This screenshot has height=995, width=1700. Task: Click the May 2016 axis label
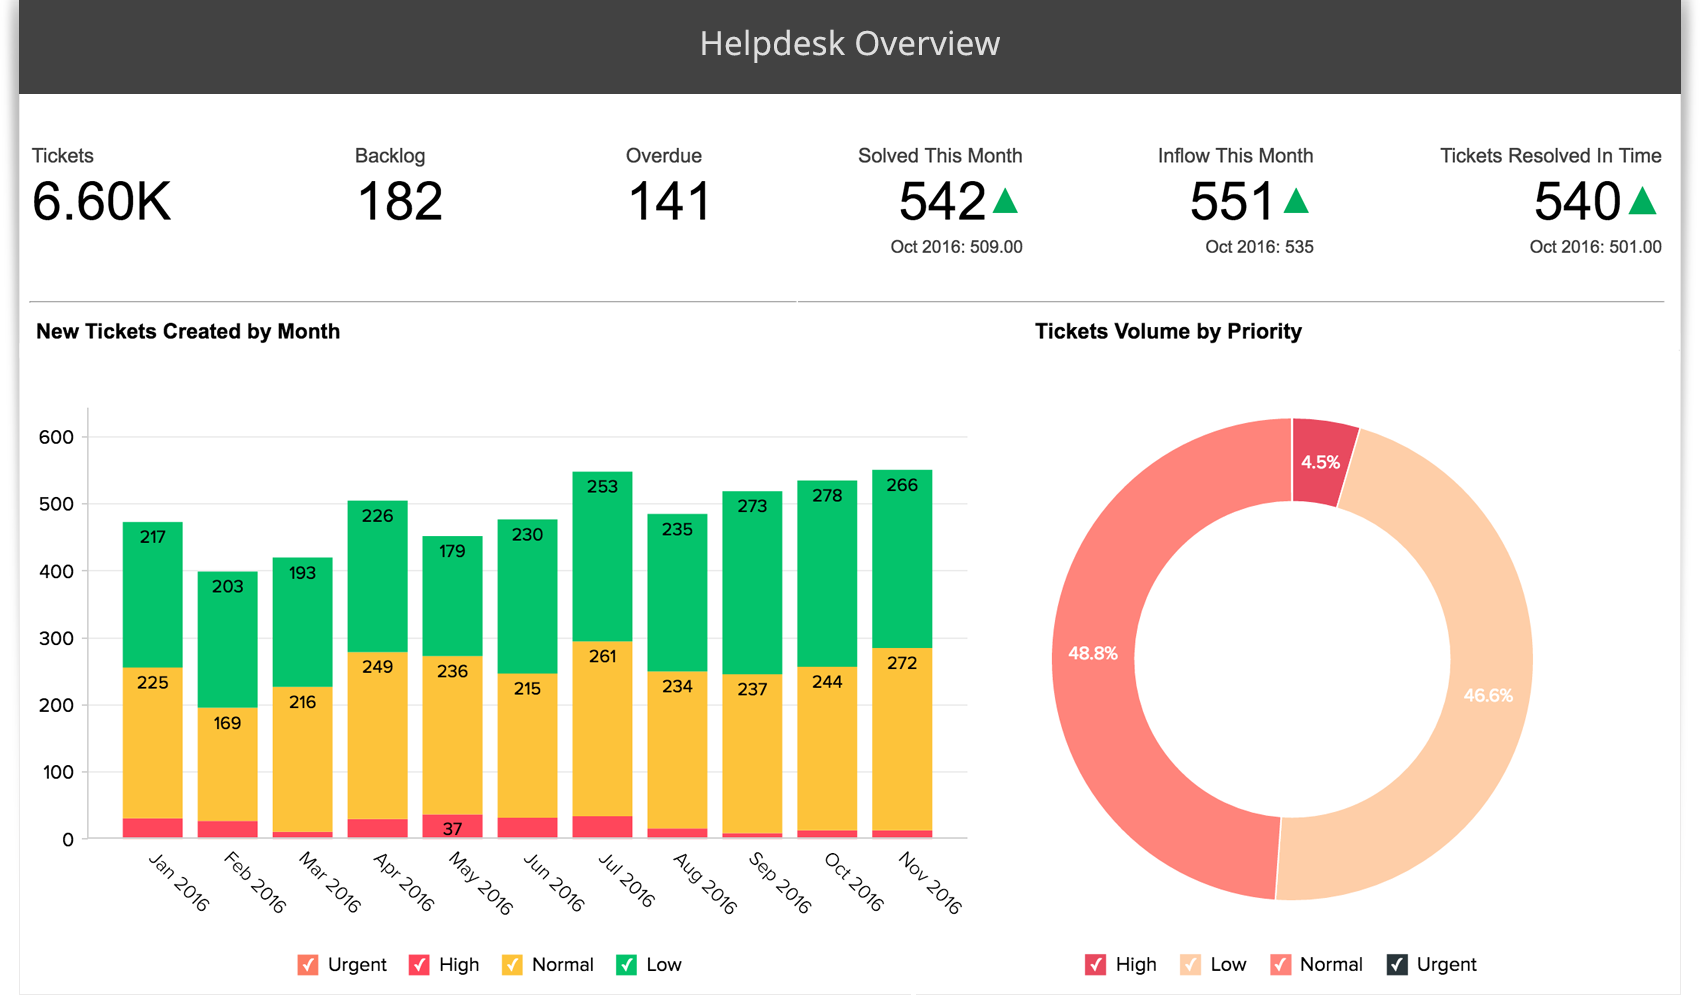click(480, 883)
